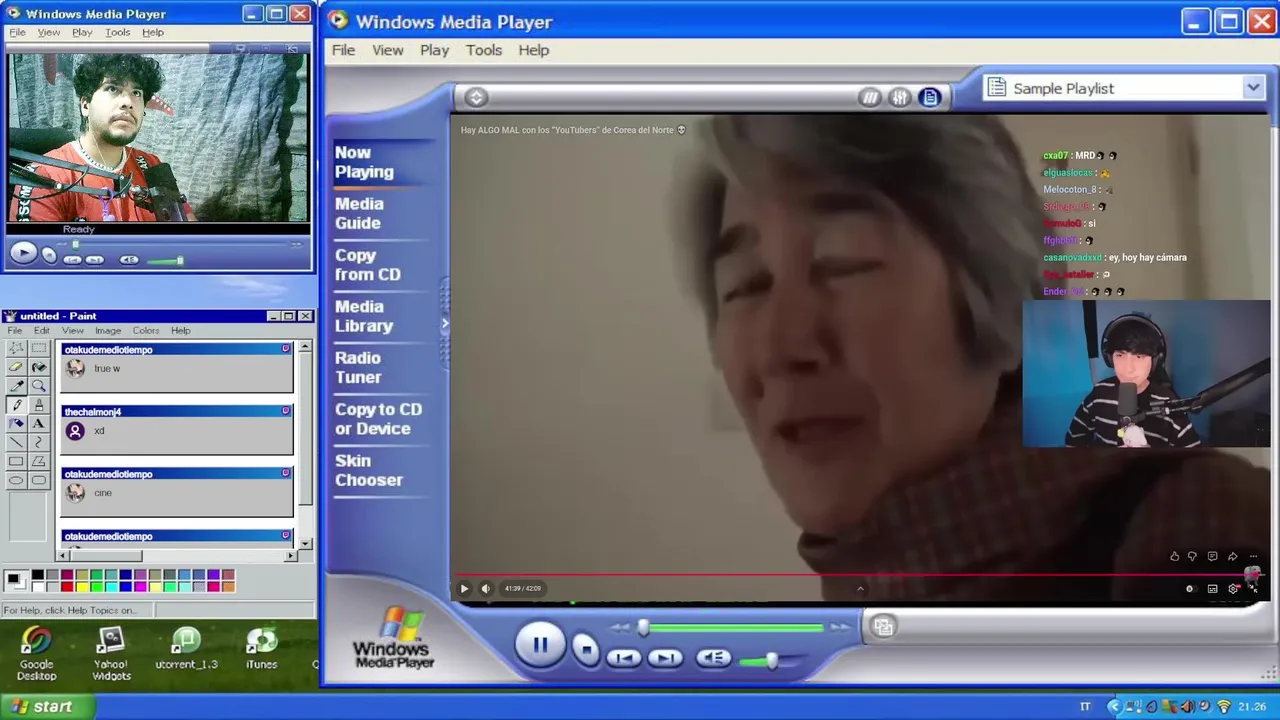Screen dimensions: 1280x720
Task: Select Copy to CD or Device
Action: click(378, 419)
